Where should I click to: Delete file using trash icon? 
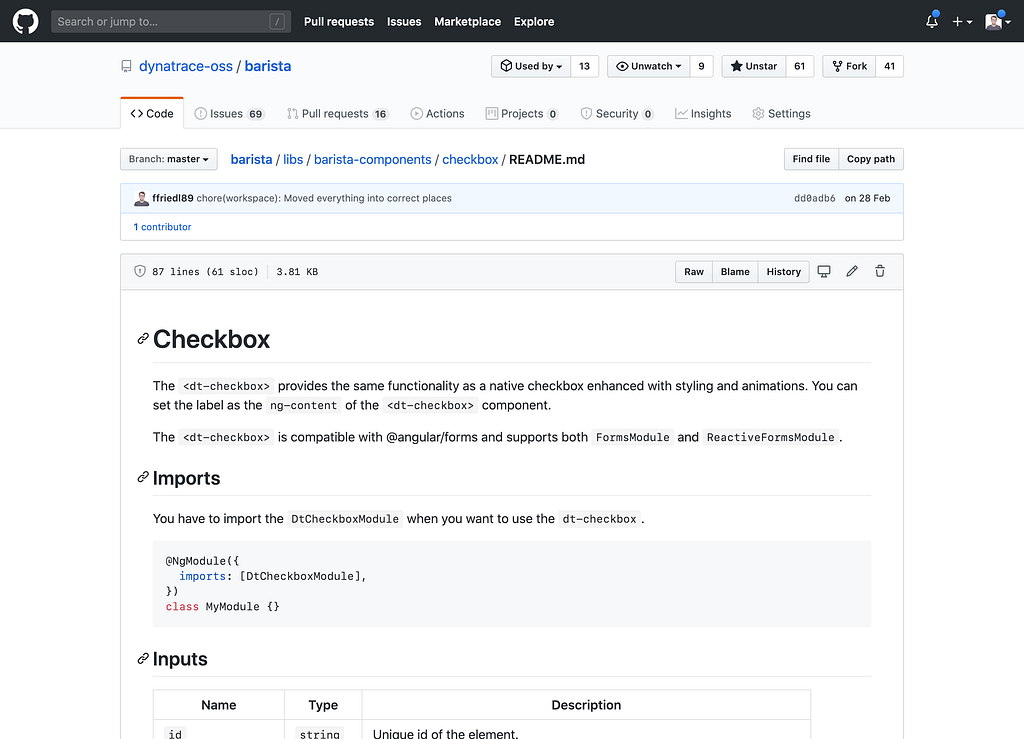point(880,271)
